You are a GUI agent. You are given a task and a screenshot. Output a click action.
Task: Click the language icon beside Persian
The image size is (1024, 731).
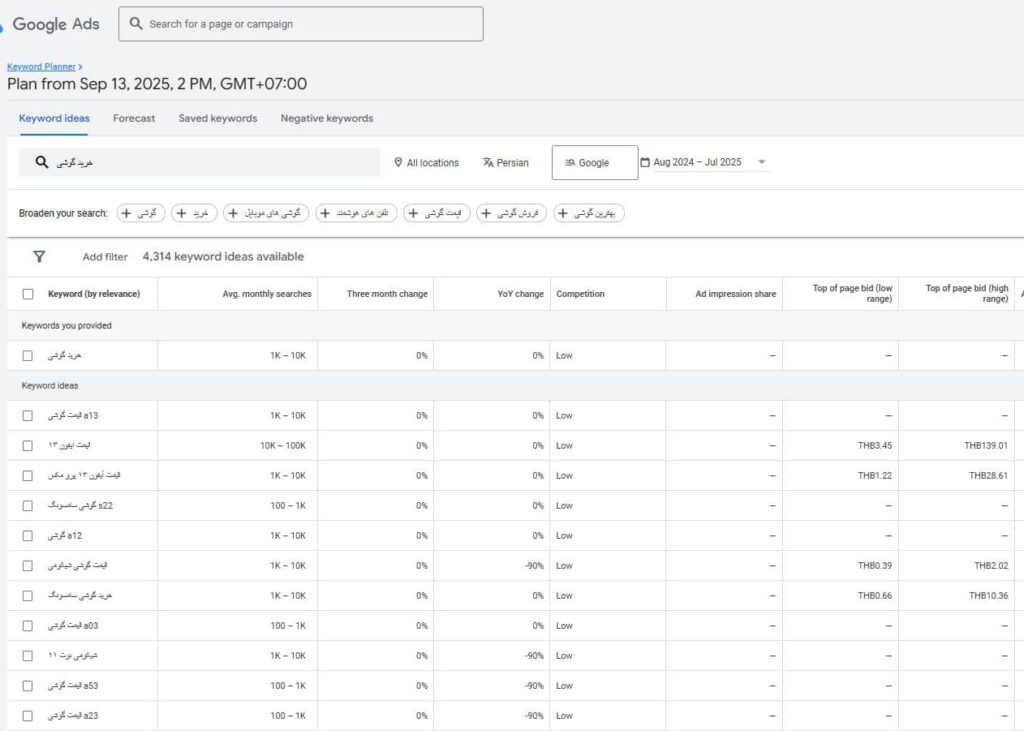point(488,163)
